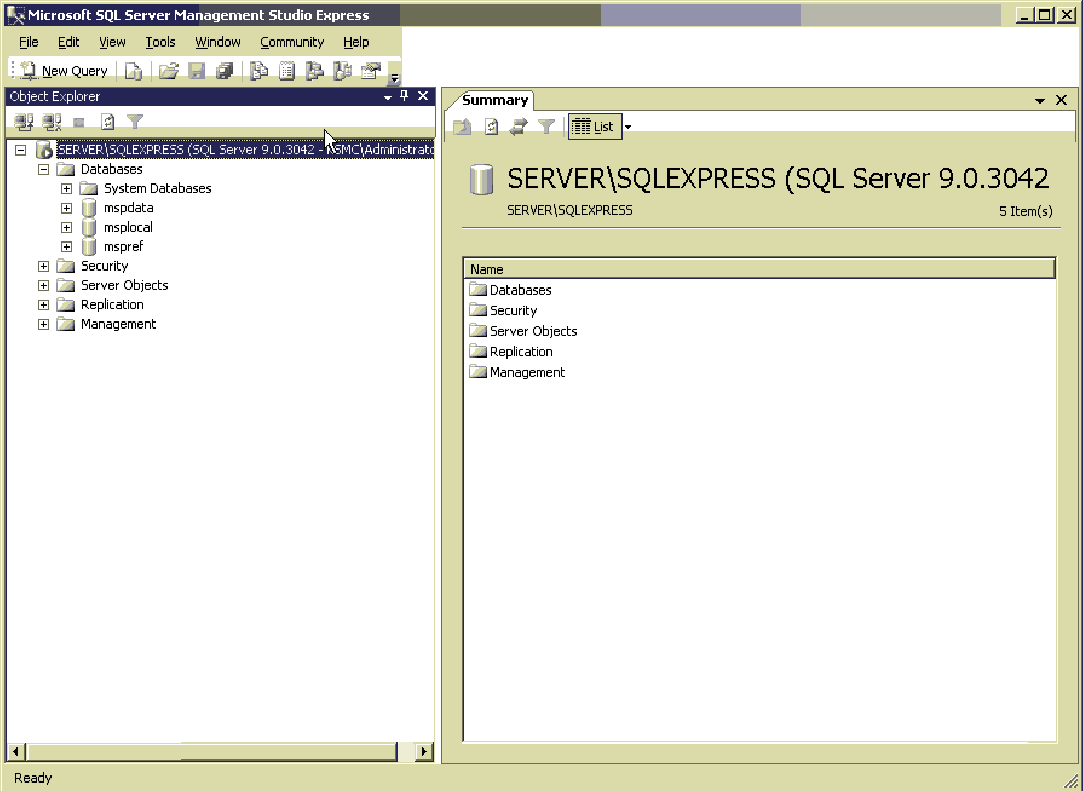Viewport: 1083px width, 791px height.
Task: Click the Name column header
Action: (759, 269)
